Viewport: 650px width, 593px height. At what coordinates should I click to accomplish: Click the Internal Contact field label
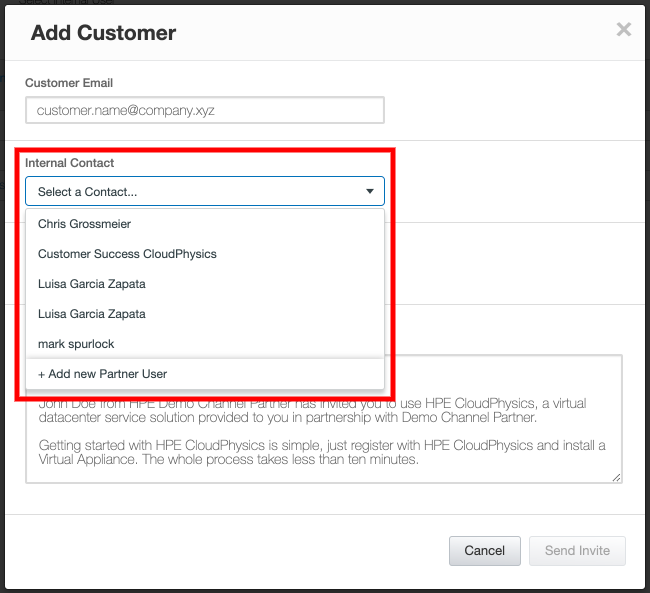pos(70,163)
